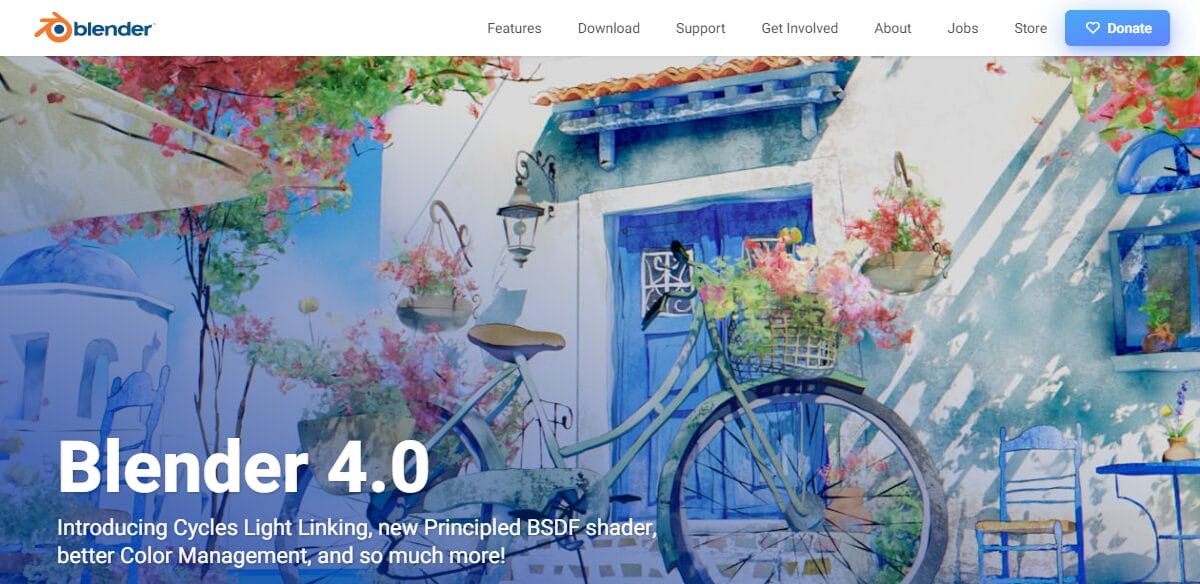Click the orange Blender logo icon
Screen dimensions: 1200x584
point(53,28)
